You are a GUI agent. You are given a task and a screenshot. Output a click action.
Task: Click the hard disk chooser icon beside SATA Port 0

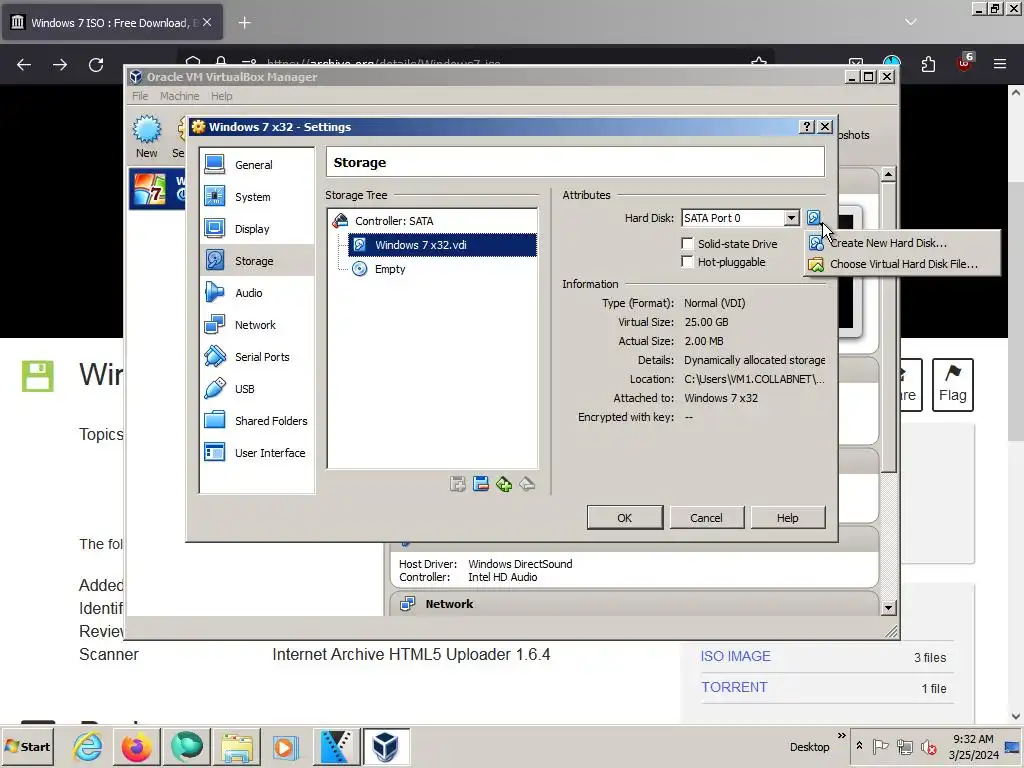click(813, 217)
